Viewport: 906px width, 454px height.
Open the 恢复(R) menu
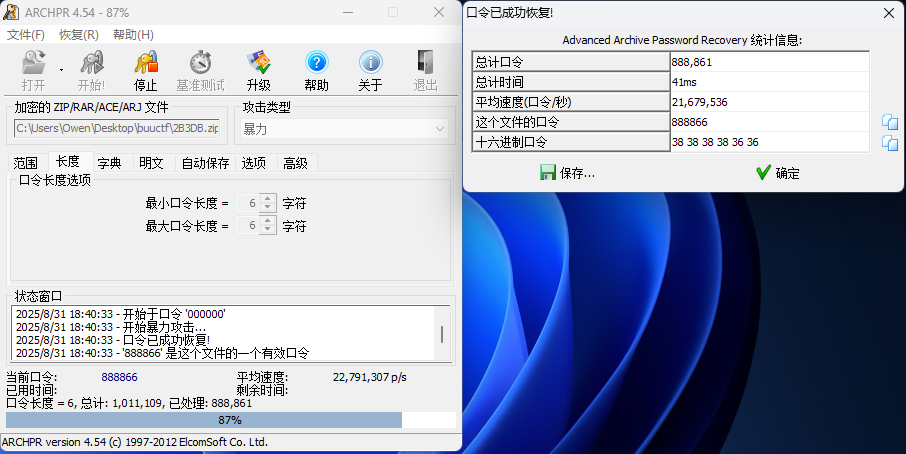pyautogui.click(x=79, y=35)
